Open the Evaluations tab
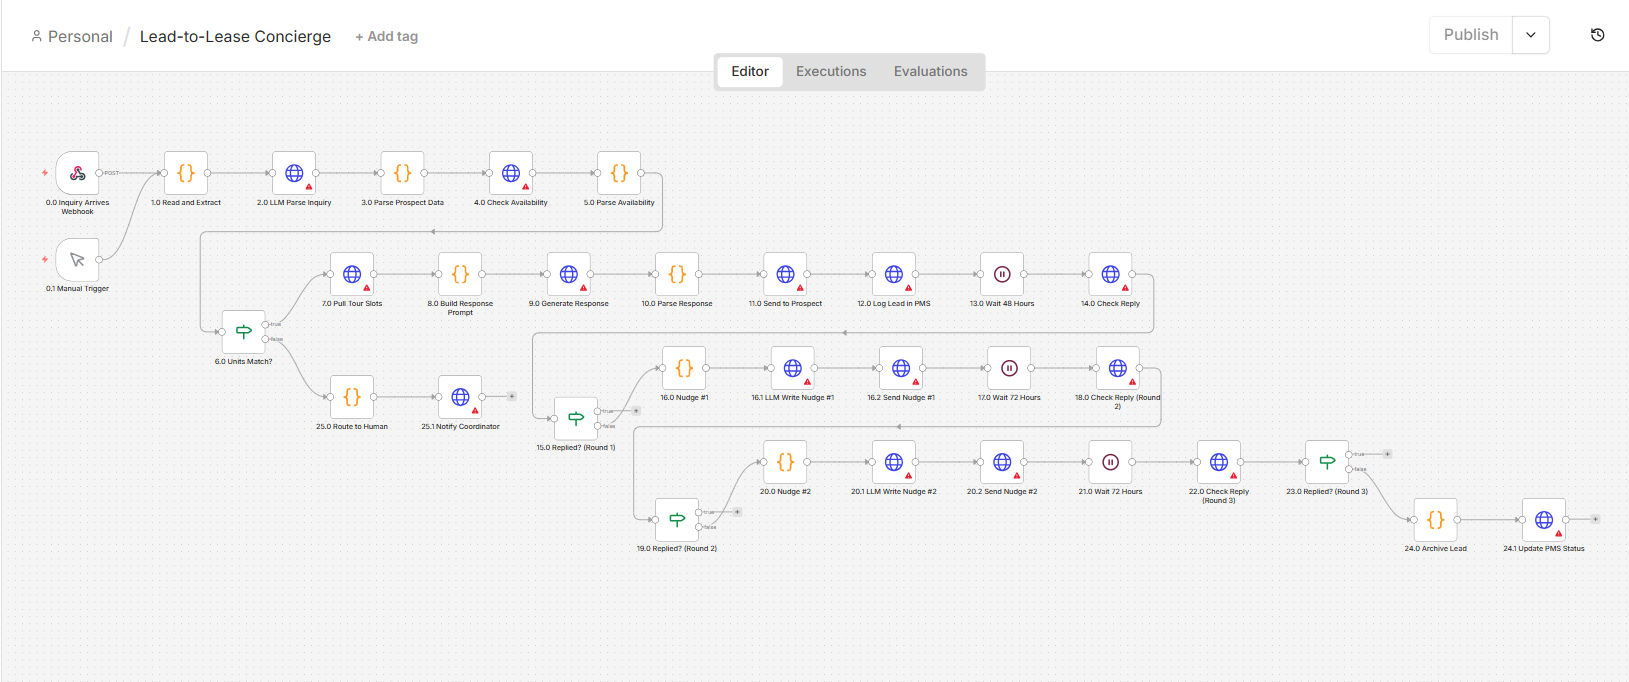The height and width of the screenshot is (682, 1629). (931, 72)
